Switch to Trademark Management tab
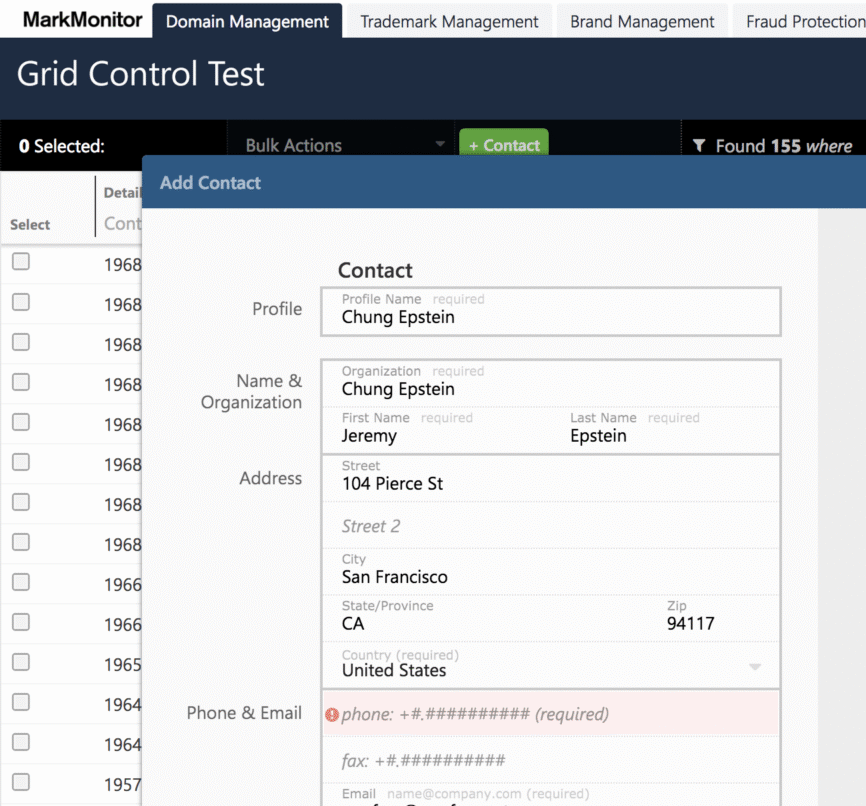The height and width of the screenshot is (806, 866). (x=449, y=21)
